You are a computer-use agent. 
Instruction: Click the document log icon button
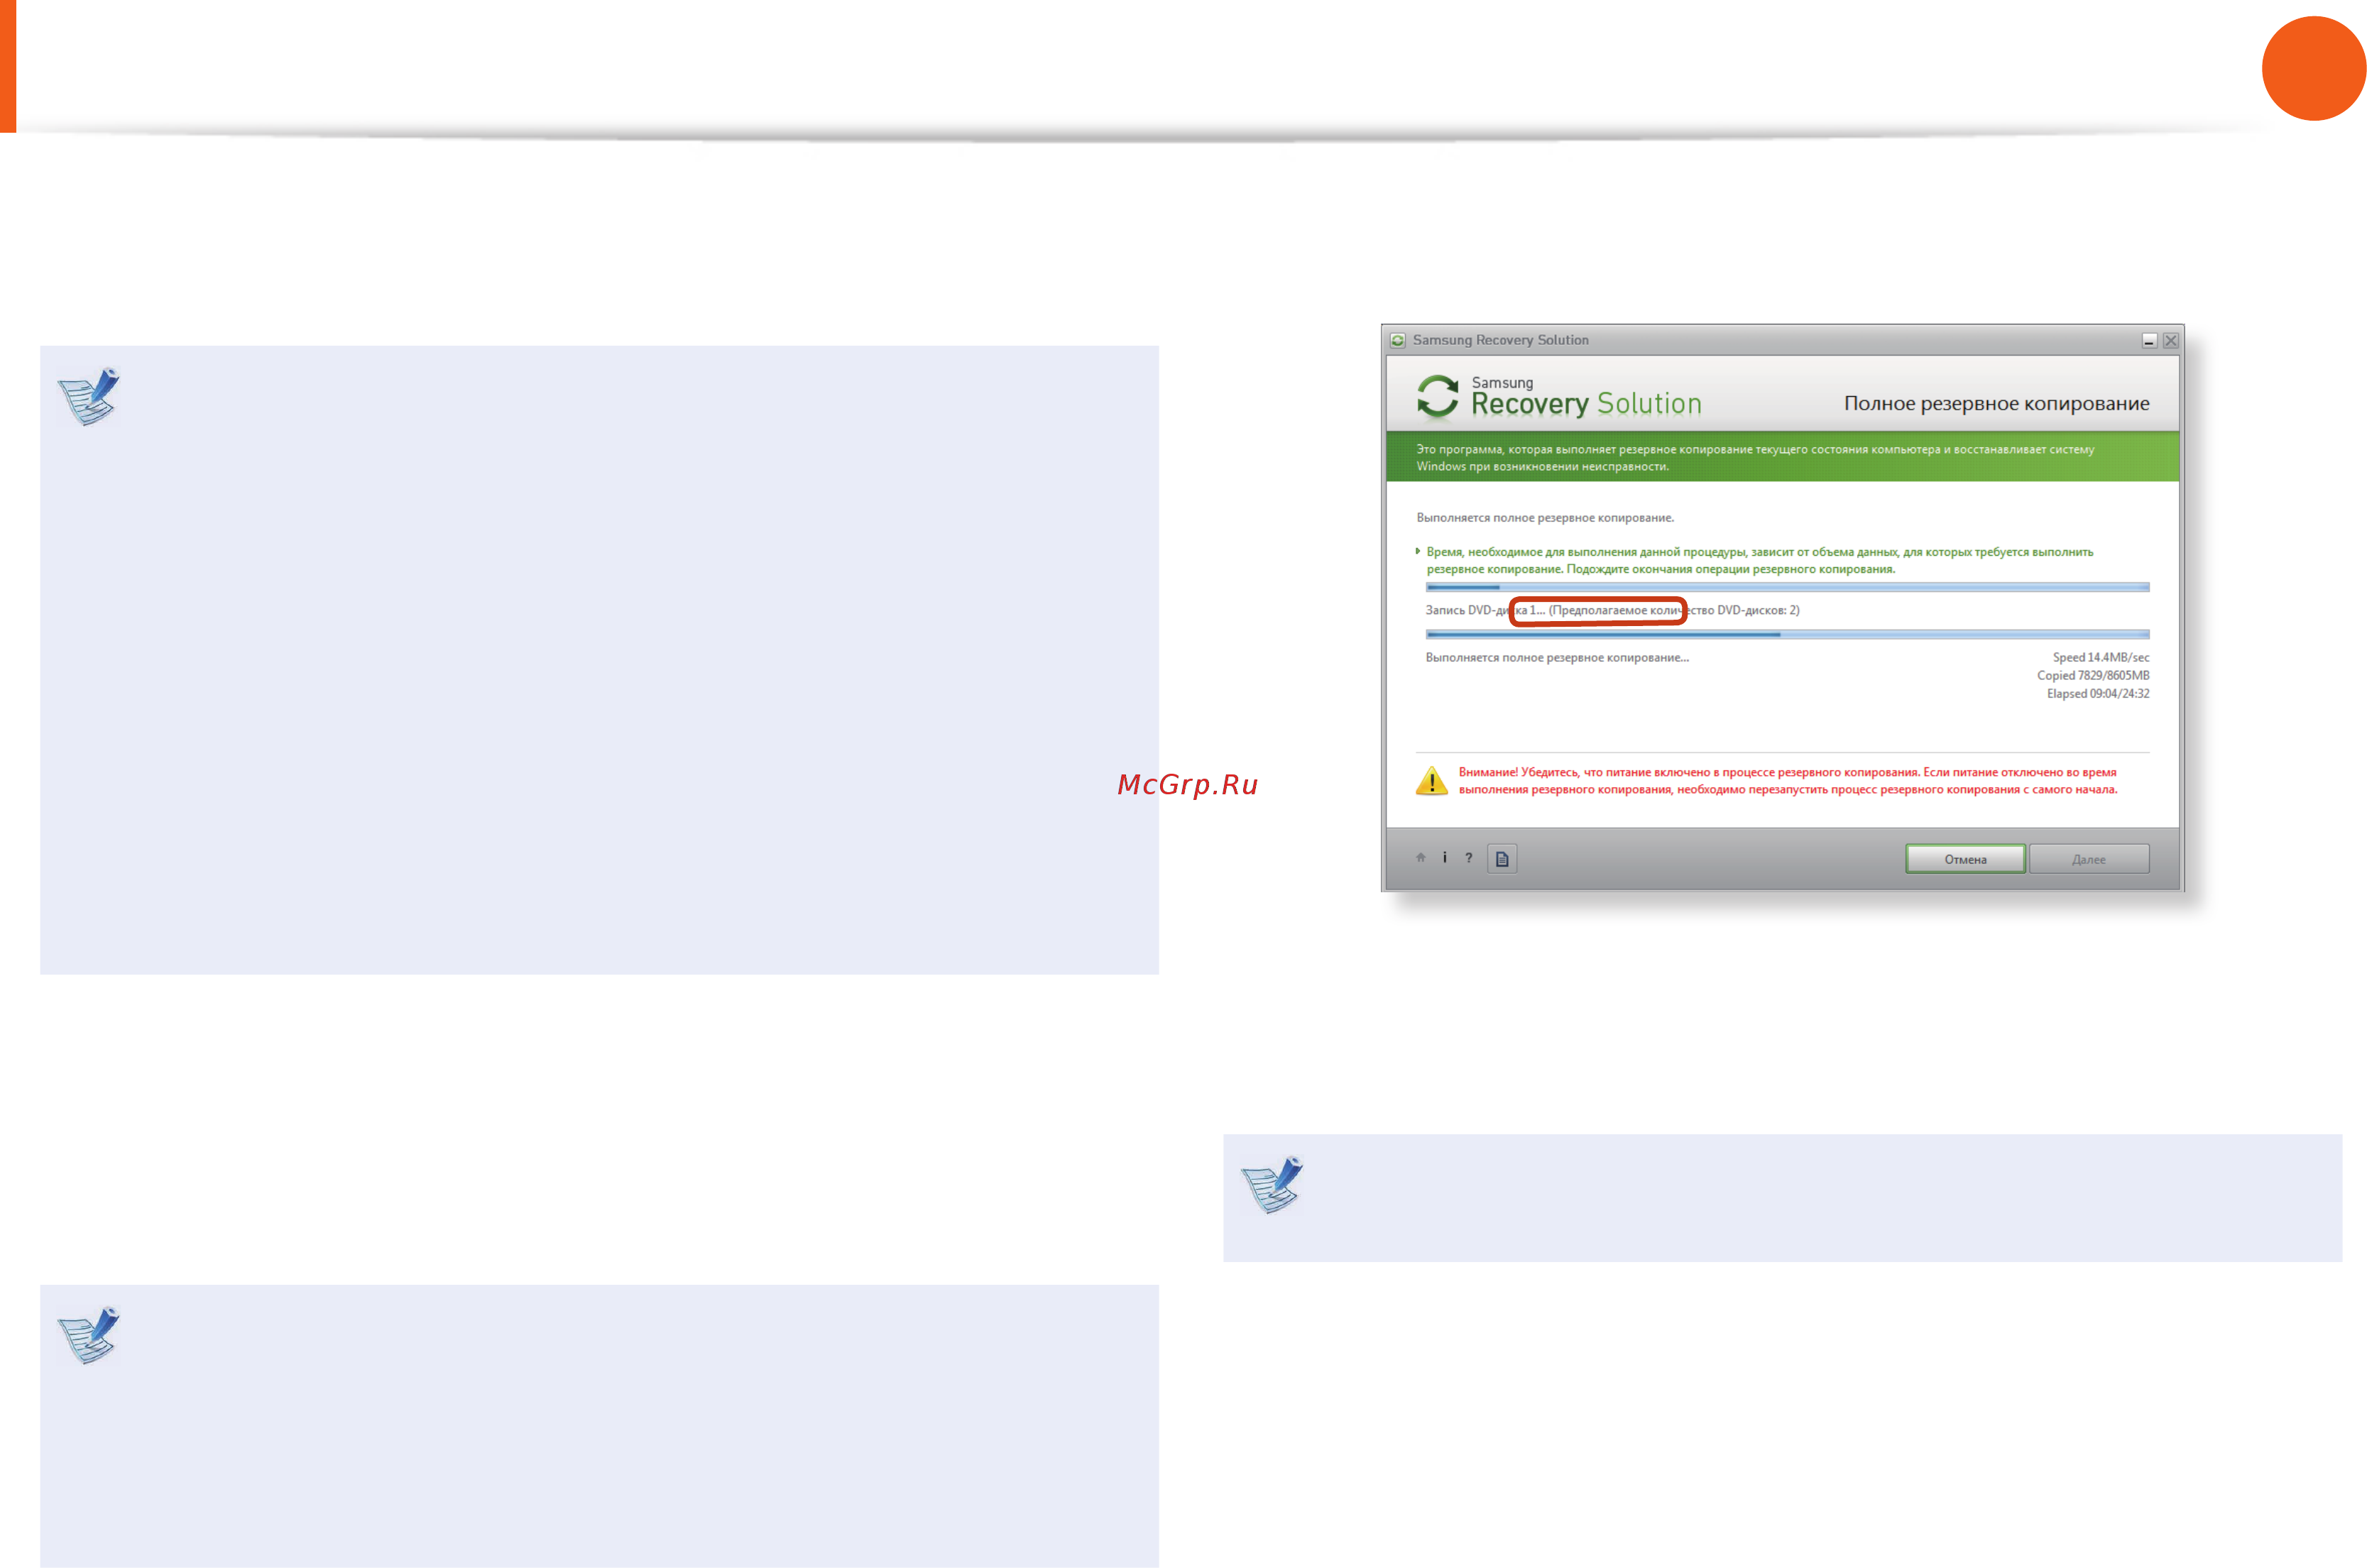point(1502,858)
